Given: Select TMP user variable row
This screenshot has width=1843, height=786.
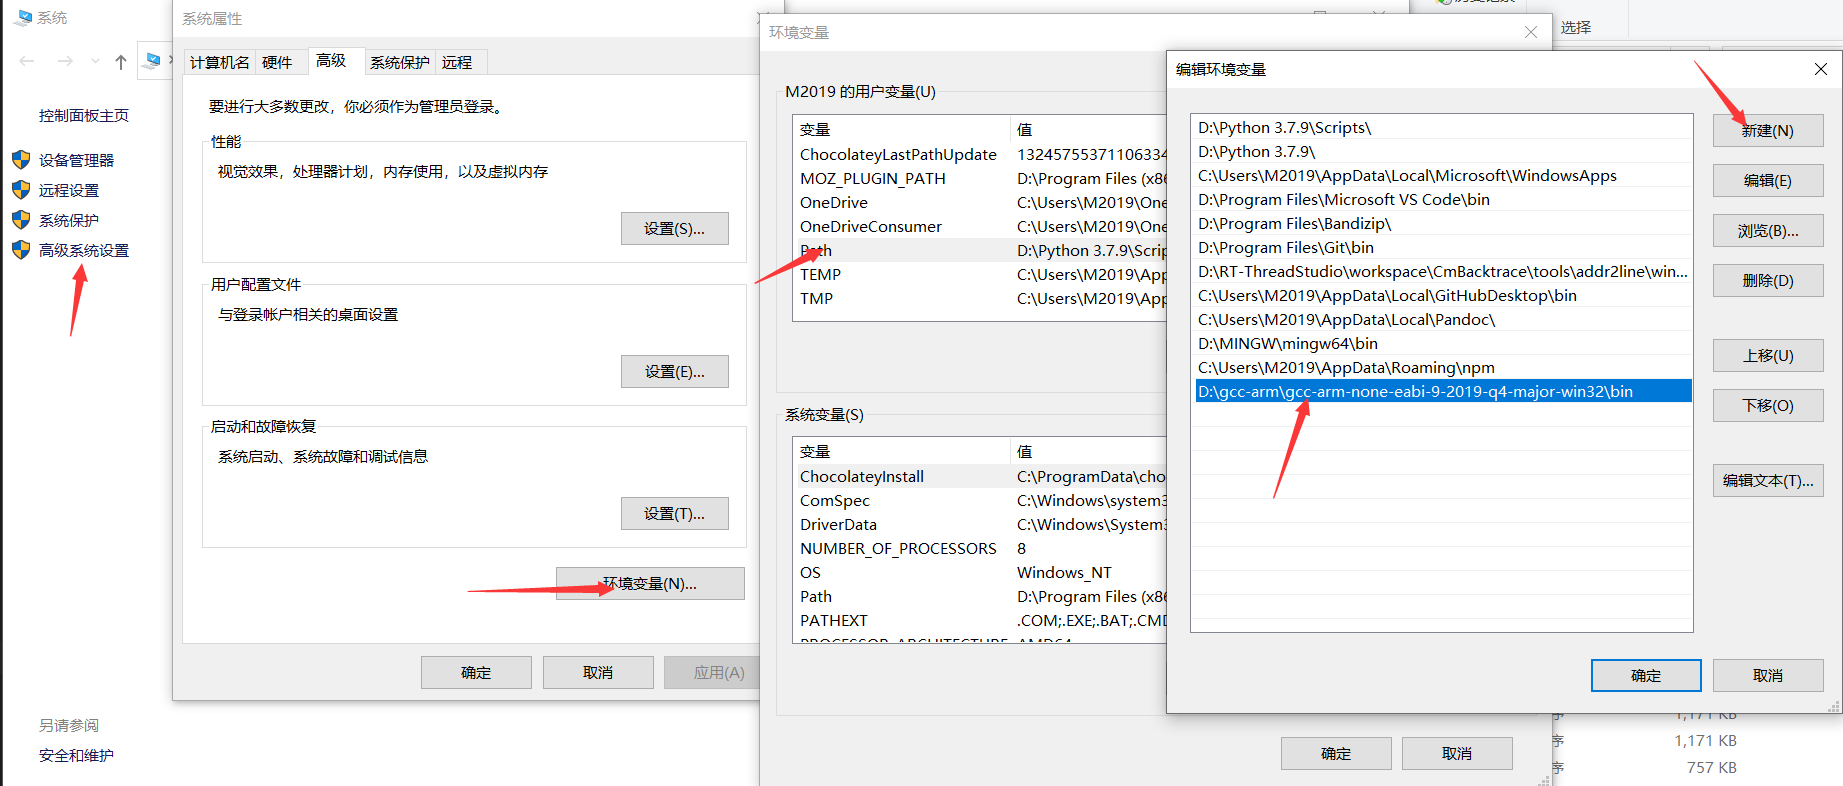Looking at the screenshot, I should (980, 298).
